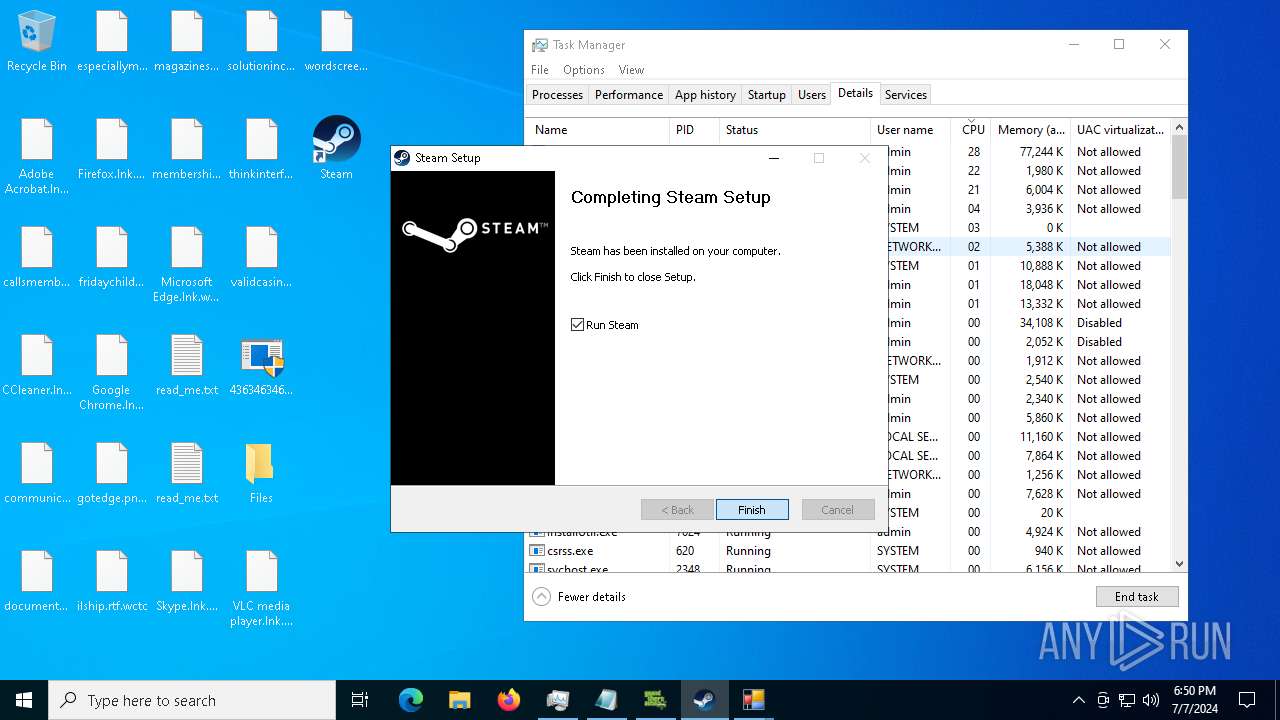Open the clock showing 6:50 PM
The height and width of the screenshot is (720, 1280).
click(x=1194, y=700)
